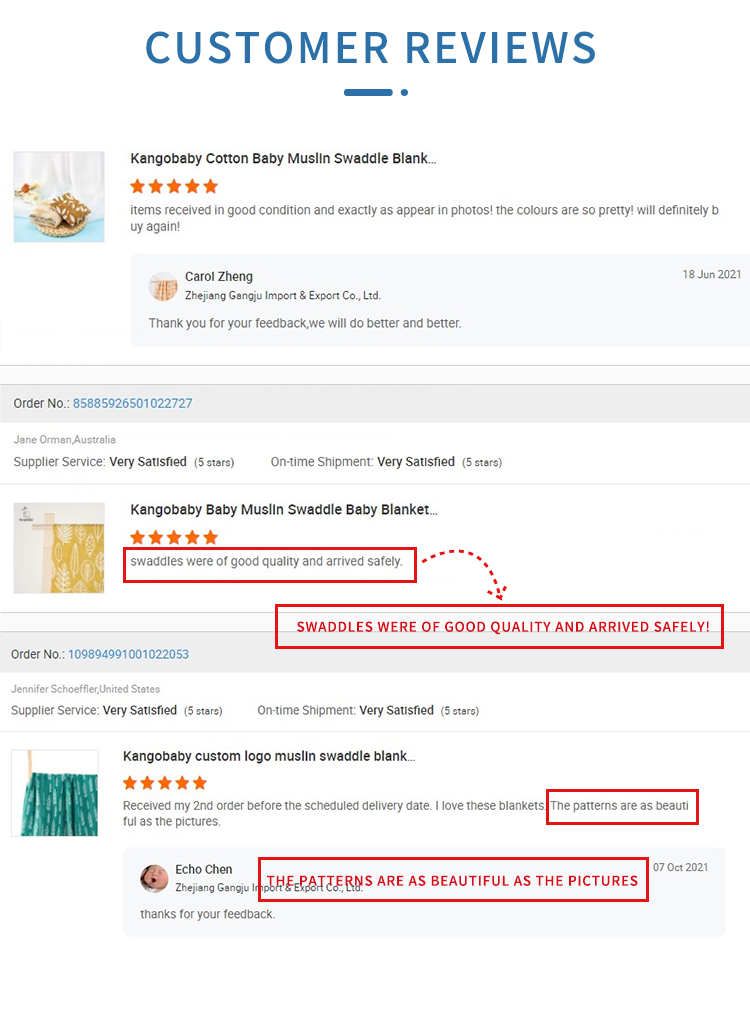Click Echo Chen's avatar icon
The image size is (750, 1018).
(154, 878)
